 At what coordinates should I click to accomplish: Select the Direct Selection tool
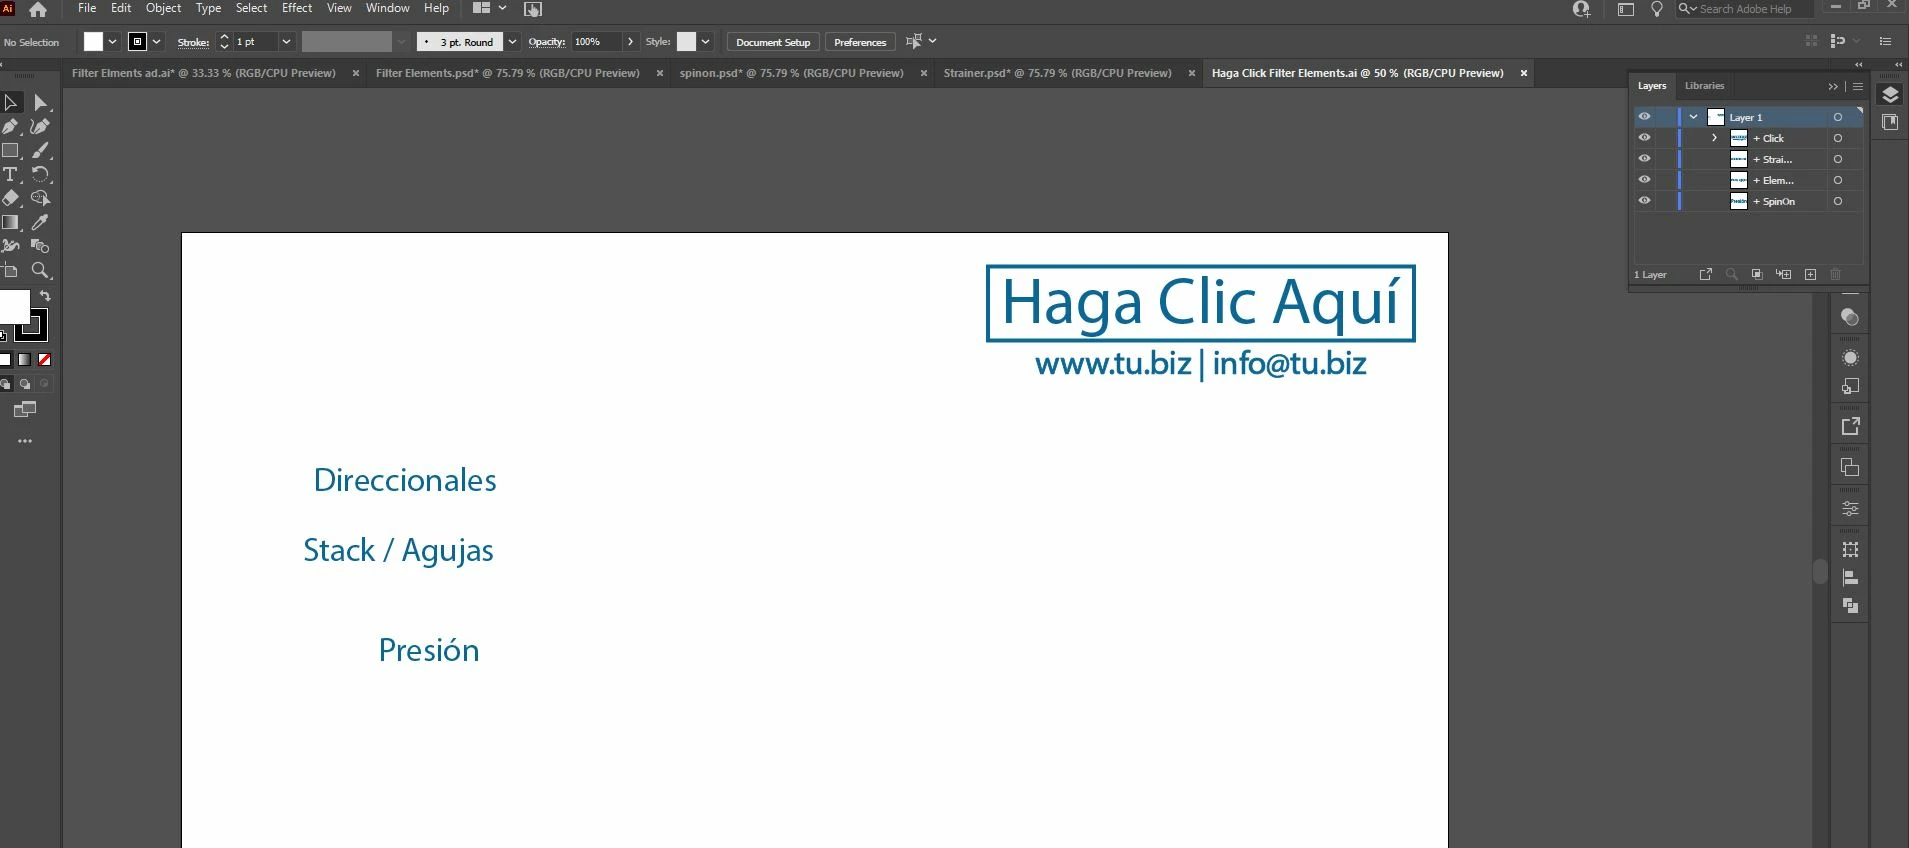(40, 102)
